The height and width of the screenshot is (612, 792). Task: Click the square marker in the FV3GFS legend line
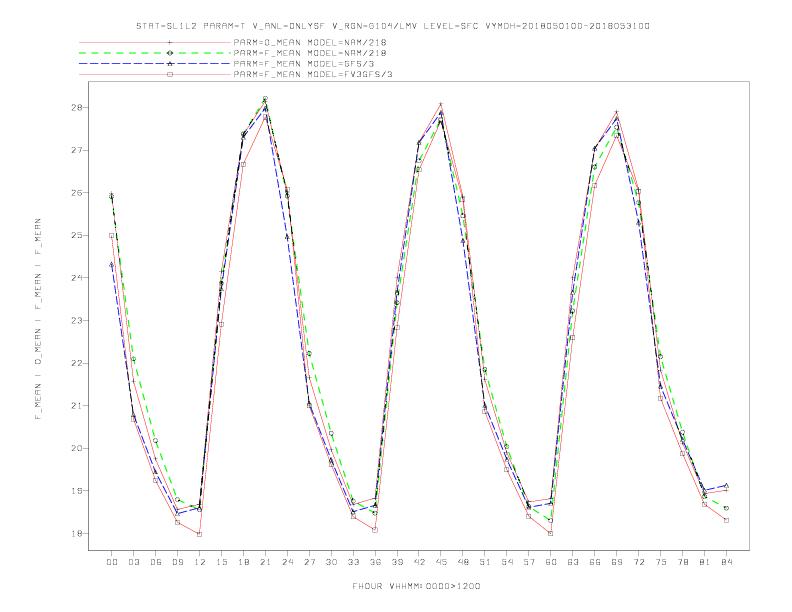pos(170,74)
